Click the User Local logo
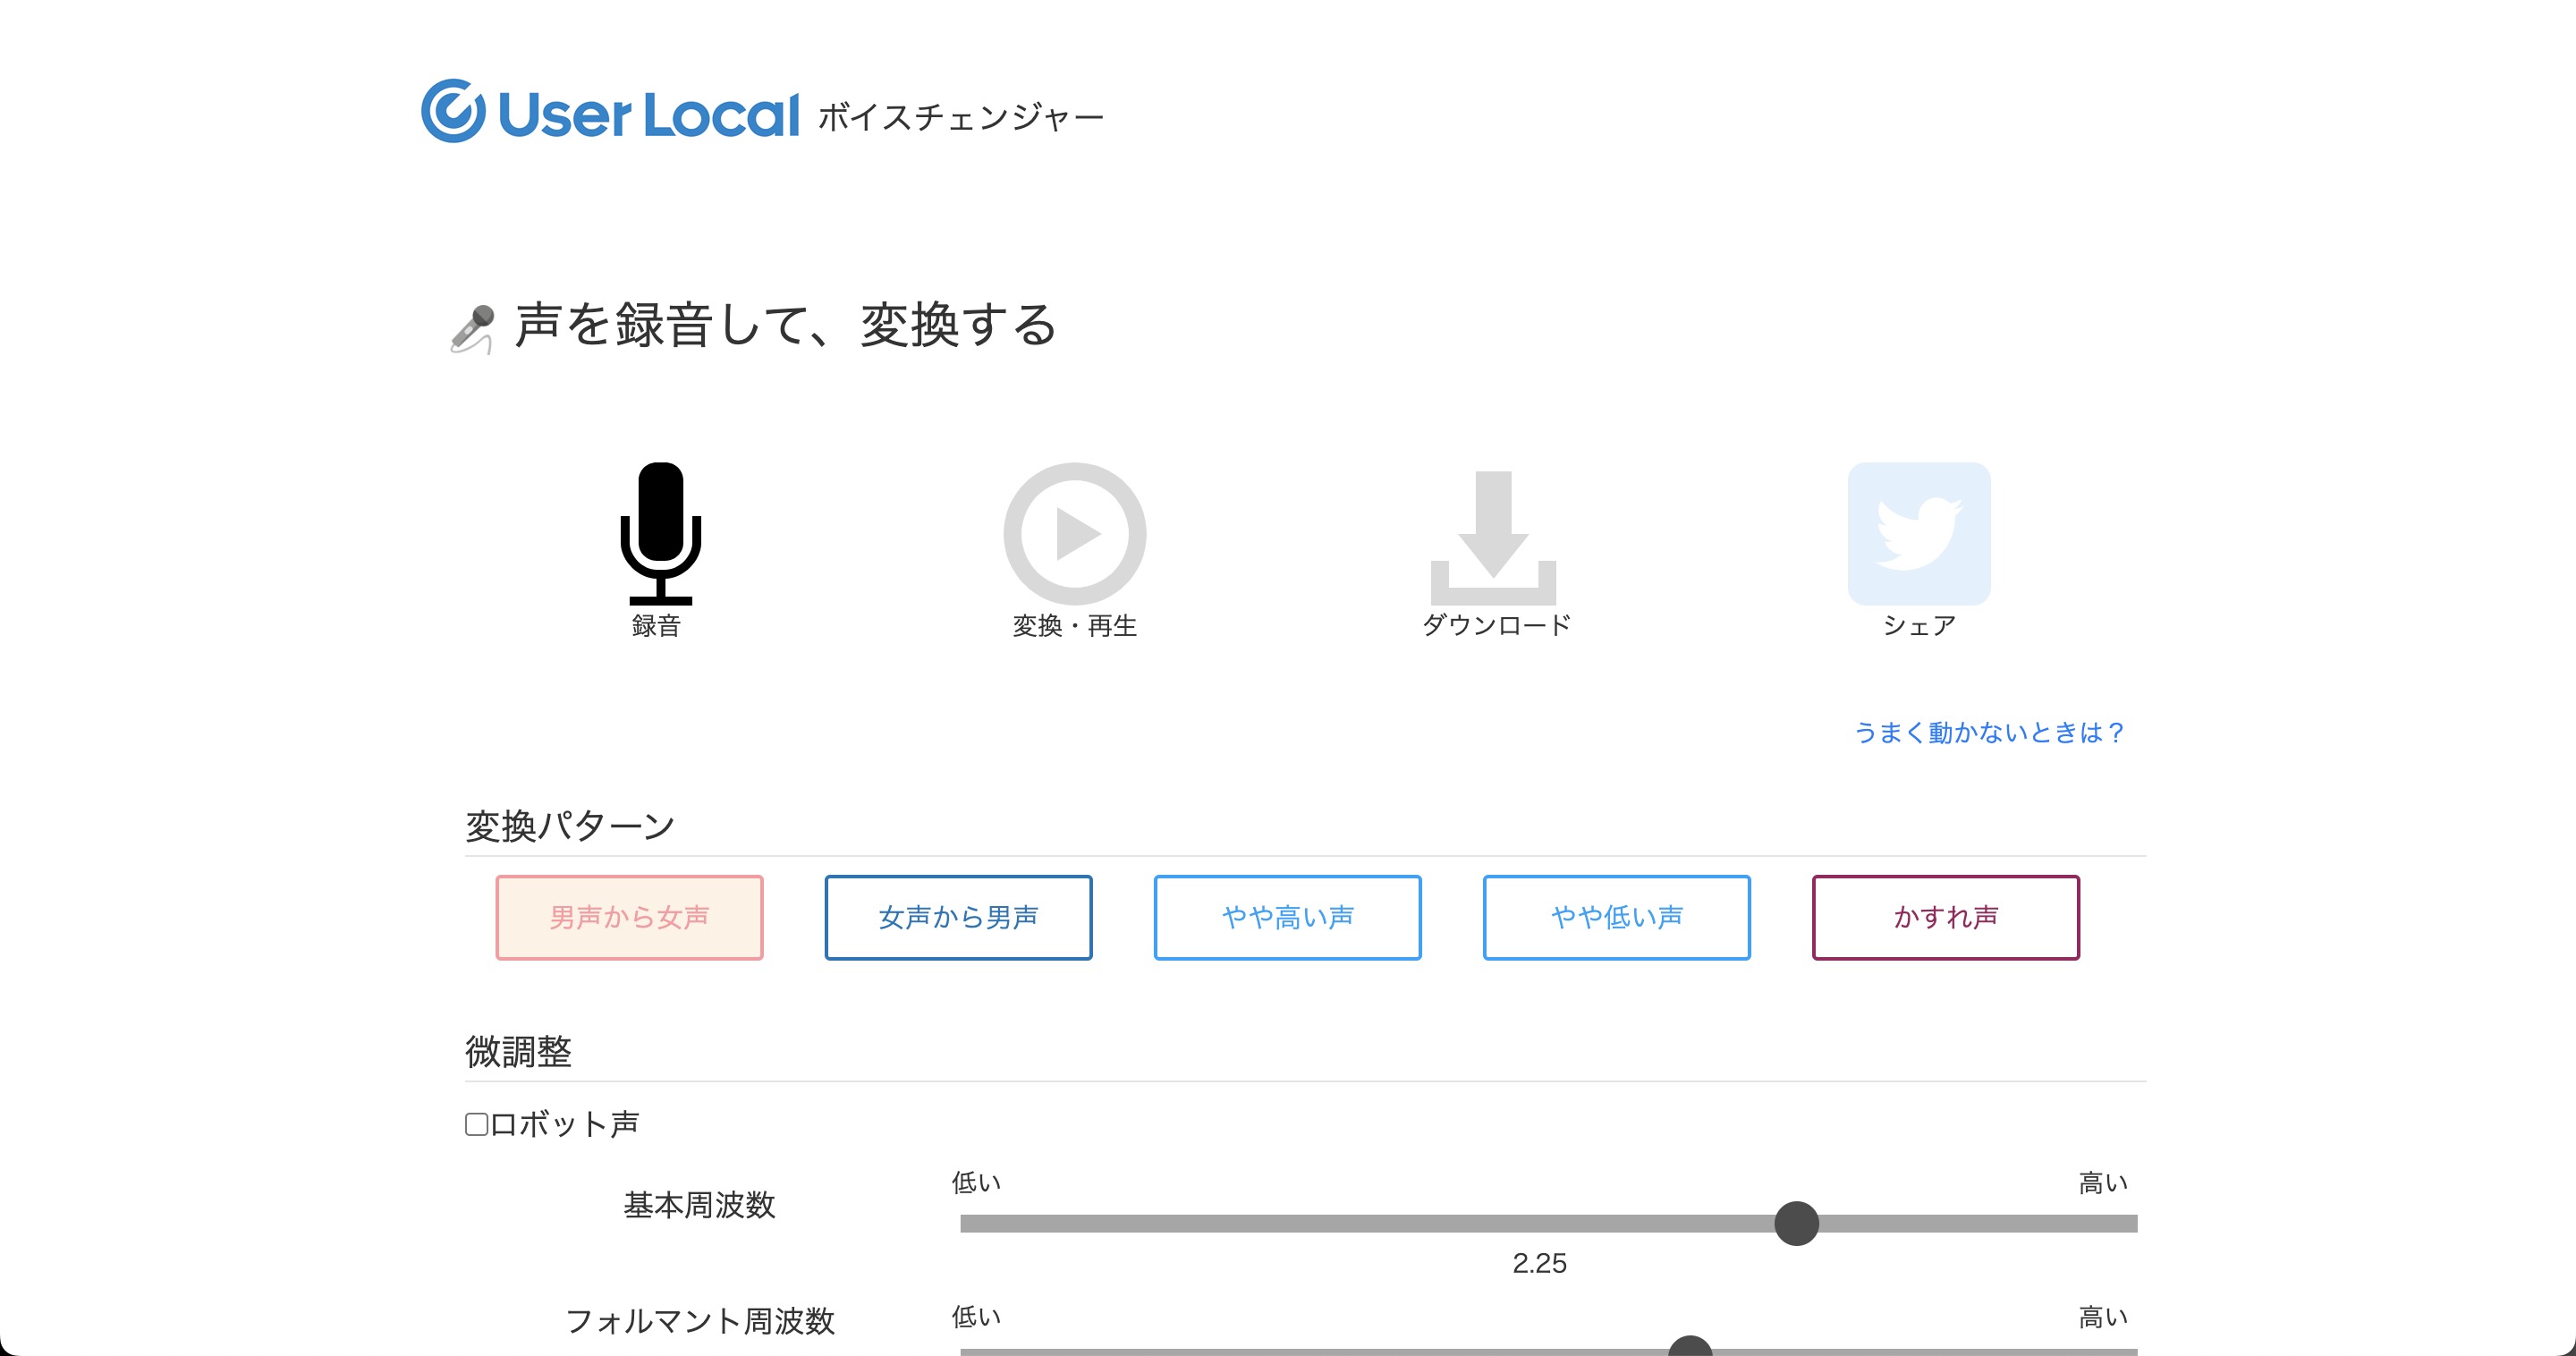This screenshot has width=2576, height=1356. [610, 112]
